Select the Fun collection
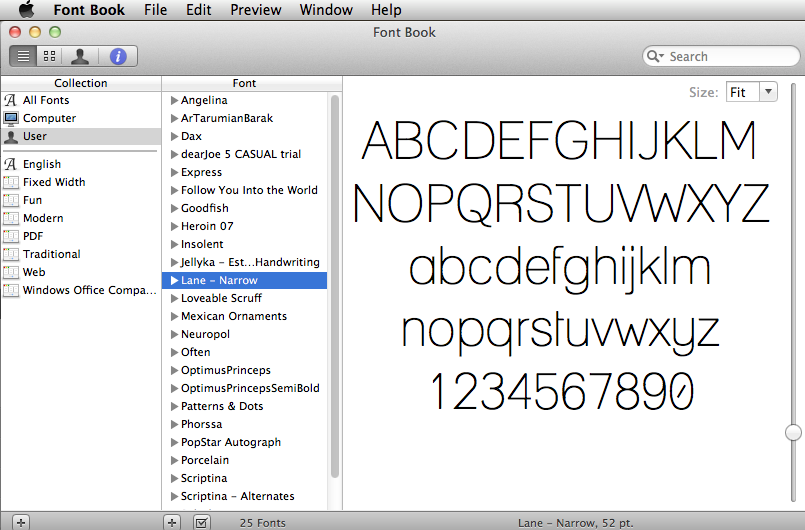This screenshot has height=530, width=805. [x=81, y=200]
